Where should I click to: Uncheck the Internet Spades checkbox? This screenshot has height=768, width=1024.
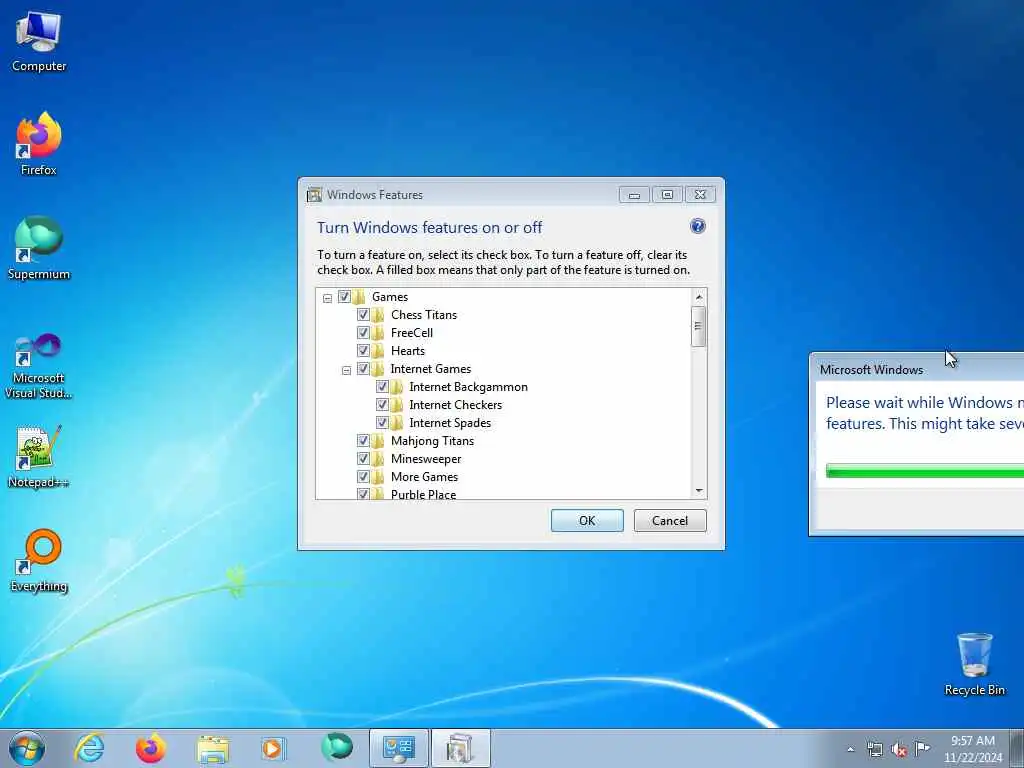coord(382,423)
